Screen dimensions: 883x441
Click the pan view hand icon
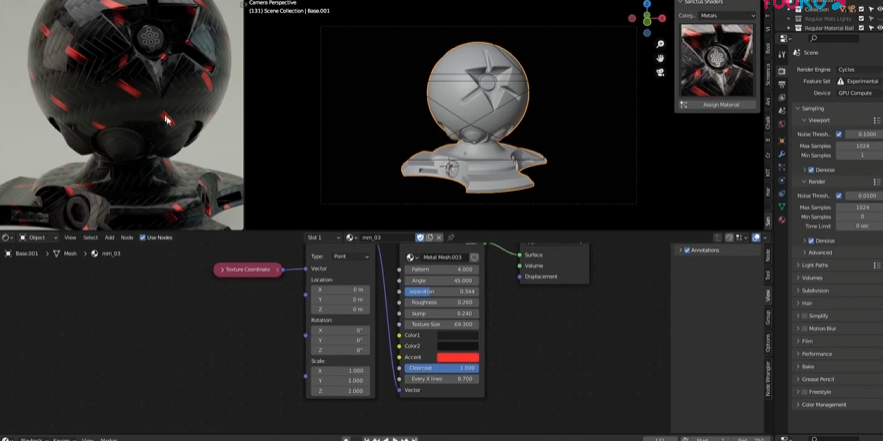660,59
